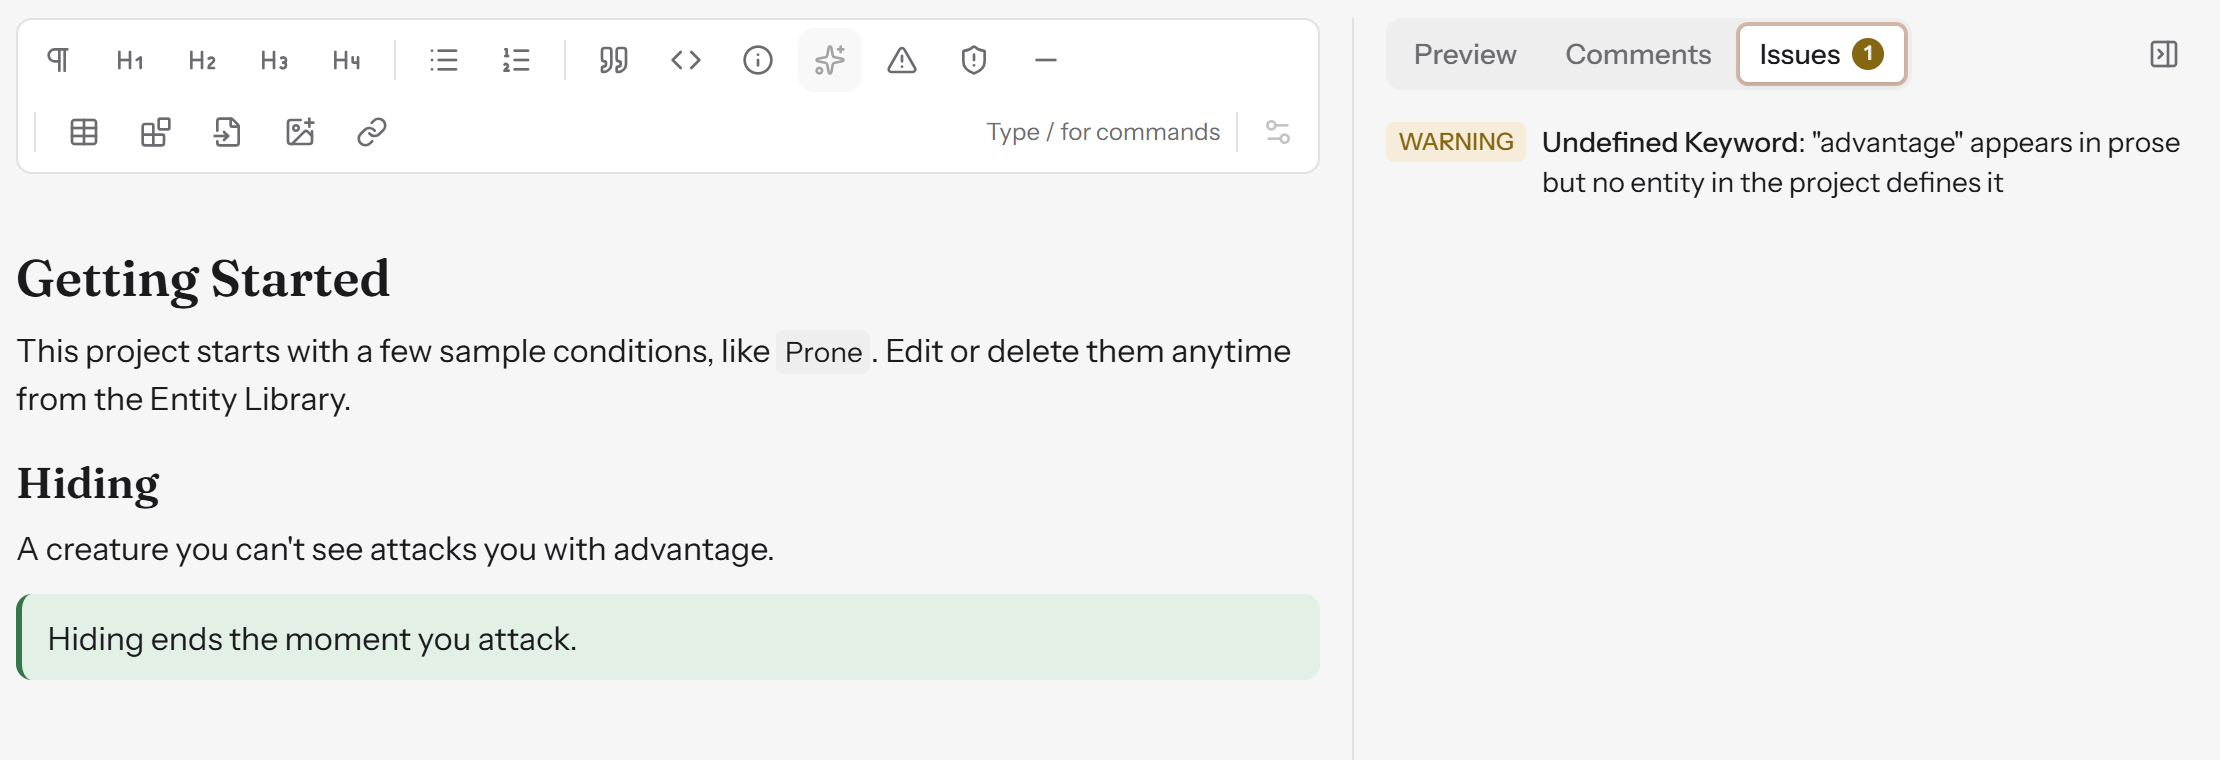
Task: Insert a warning triangle callout
Action: tap(902, 60)
